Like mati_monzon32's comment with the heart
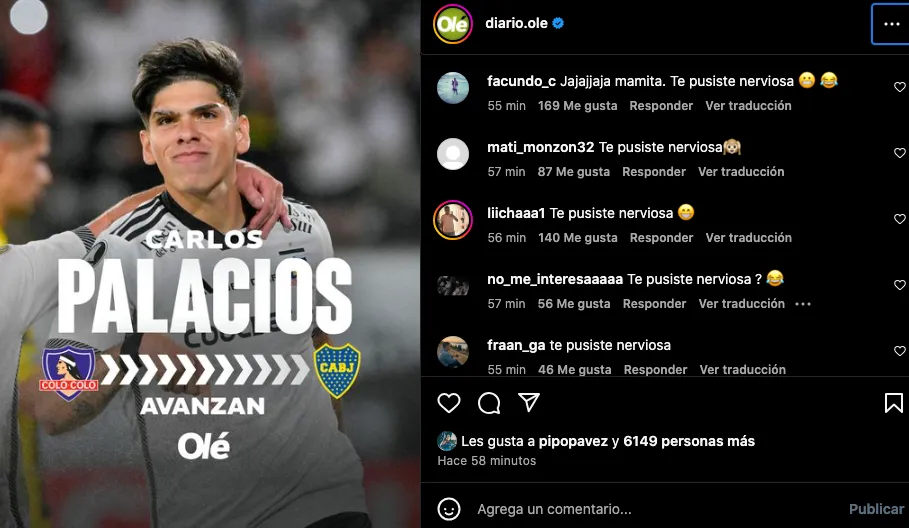The height and width of the screenshot is (528, 909). tap(899, 153)
